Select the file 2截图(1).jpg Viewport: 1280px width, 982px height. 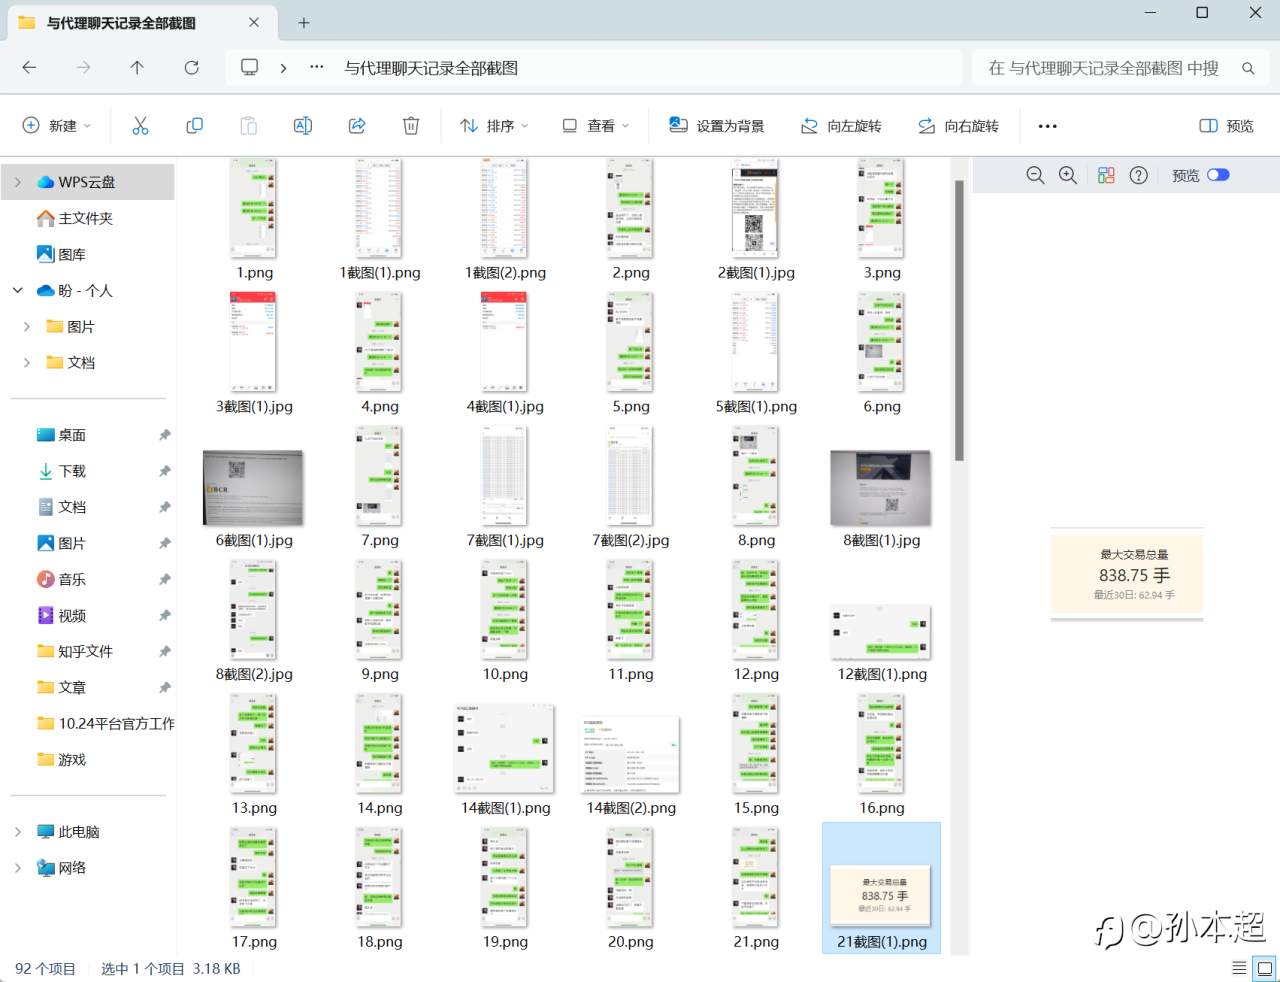click(756, 220)
